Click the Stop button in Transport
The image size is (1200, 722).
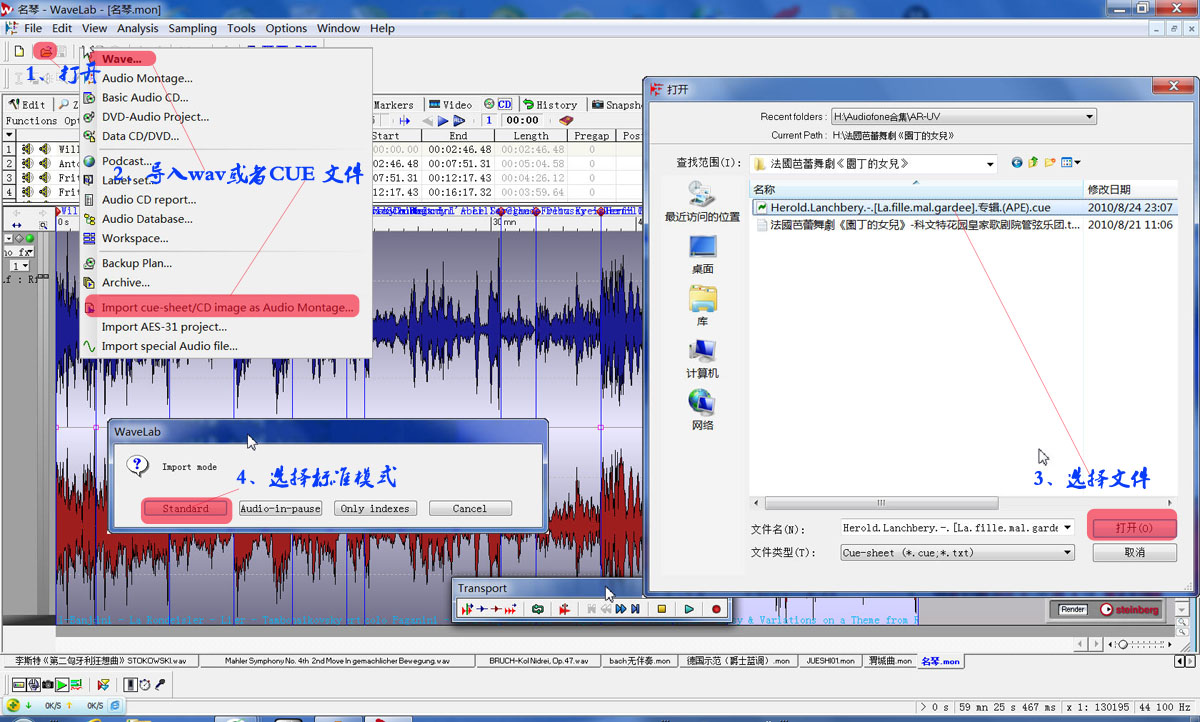[x=661, y=608]
